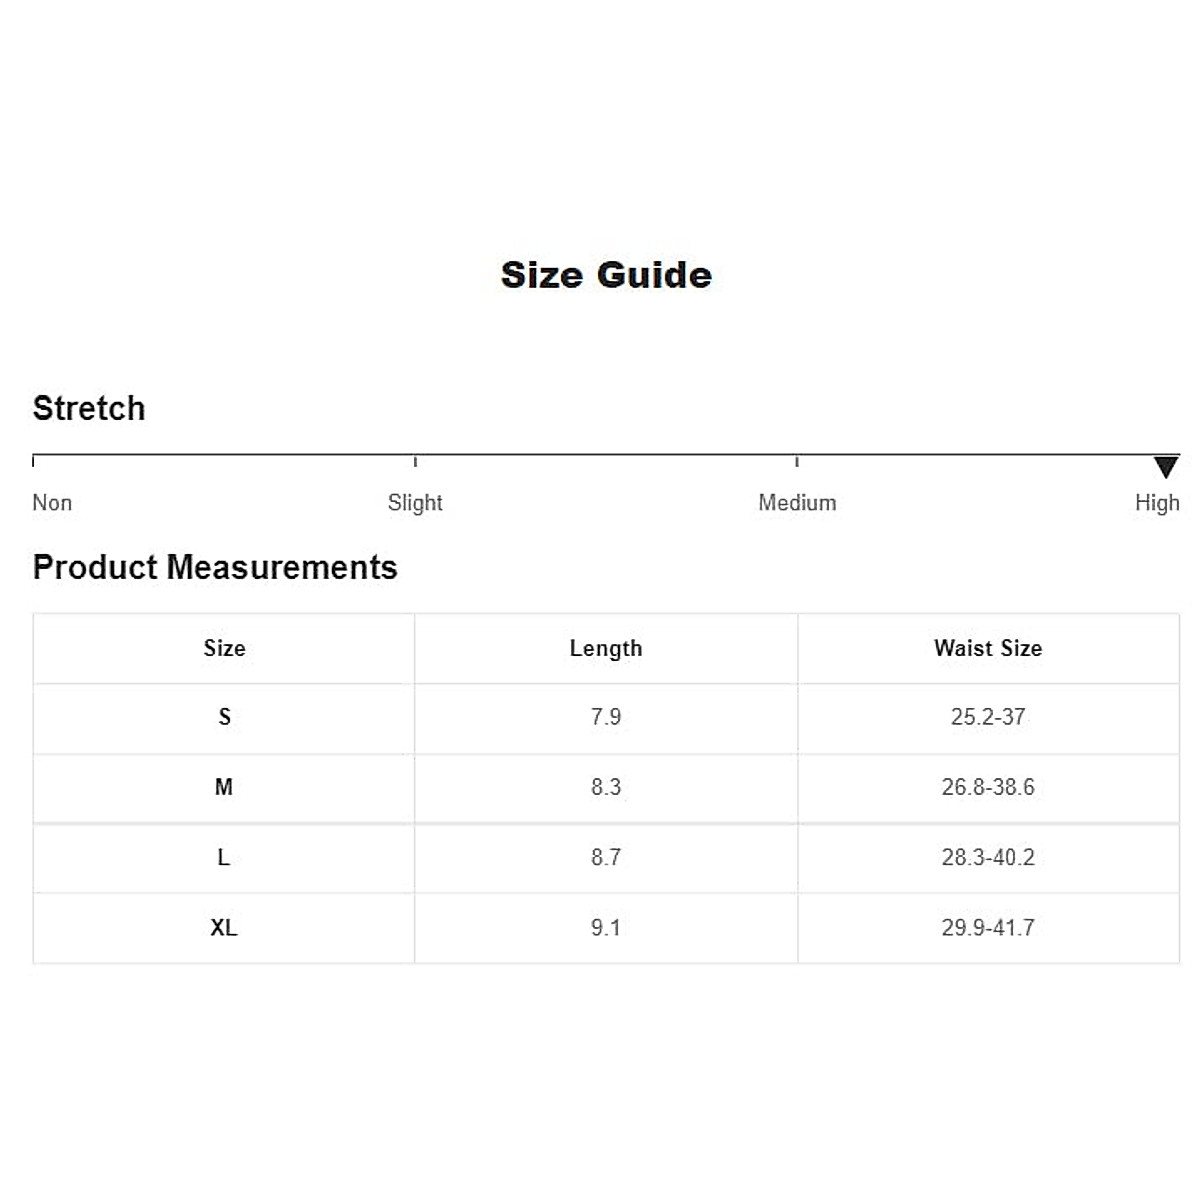
Task: Select the M size row label
Action: pos(224,787)
